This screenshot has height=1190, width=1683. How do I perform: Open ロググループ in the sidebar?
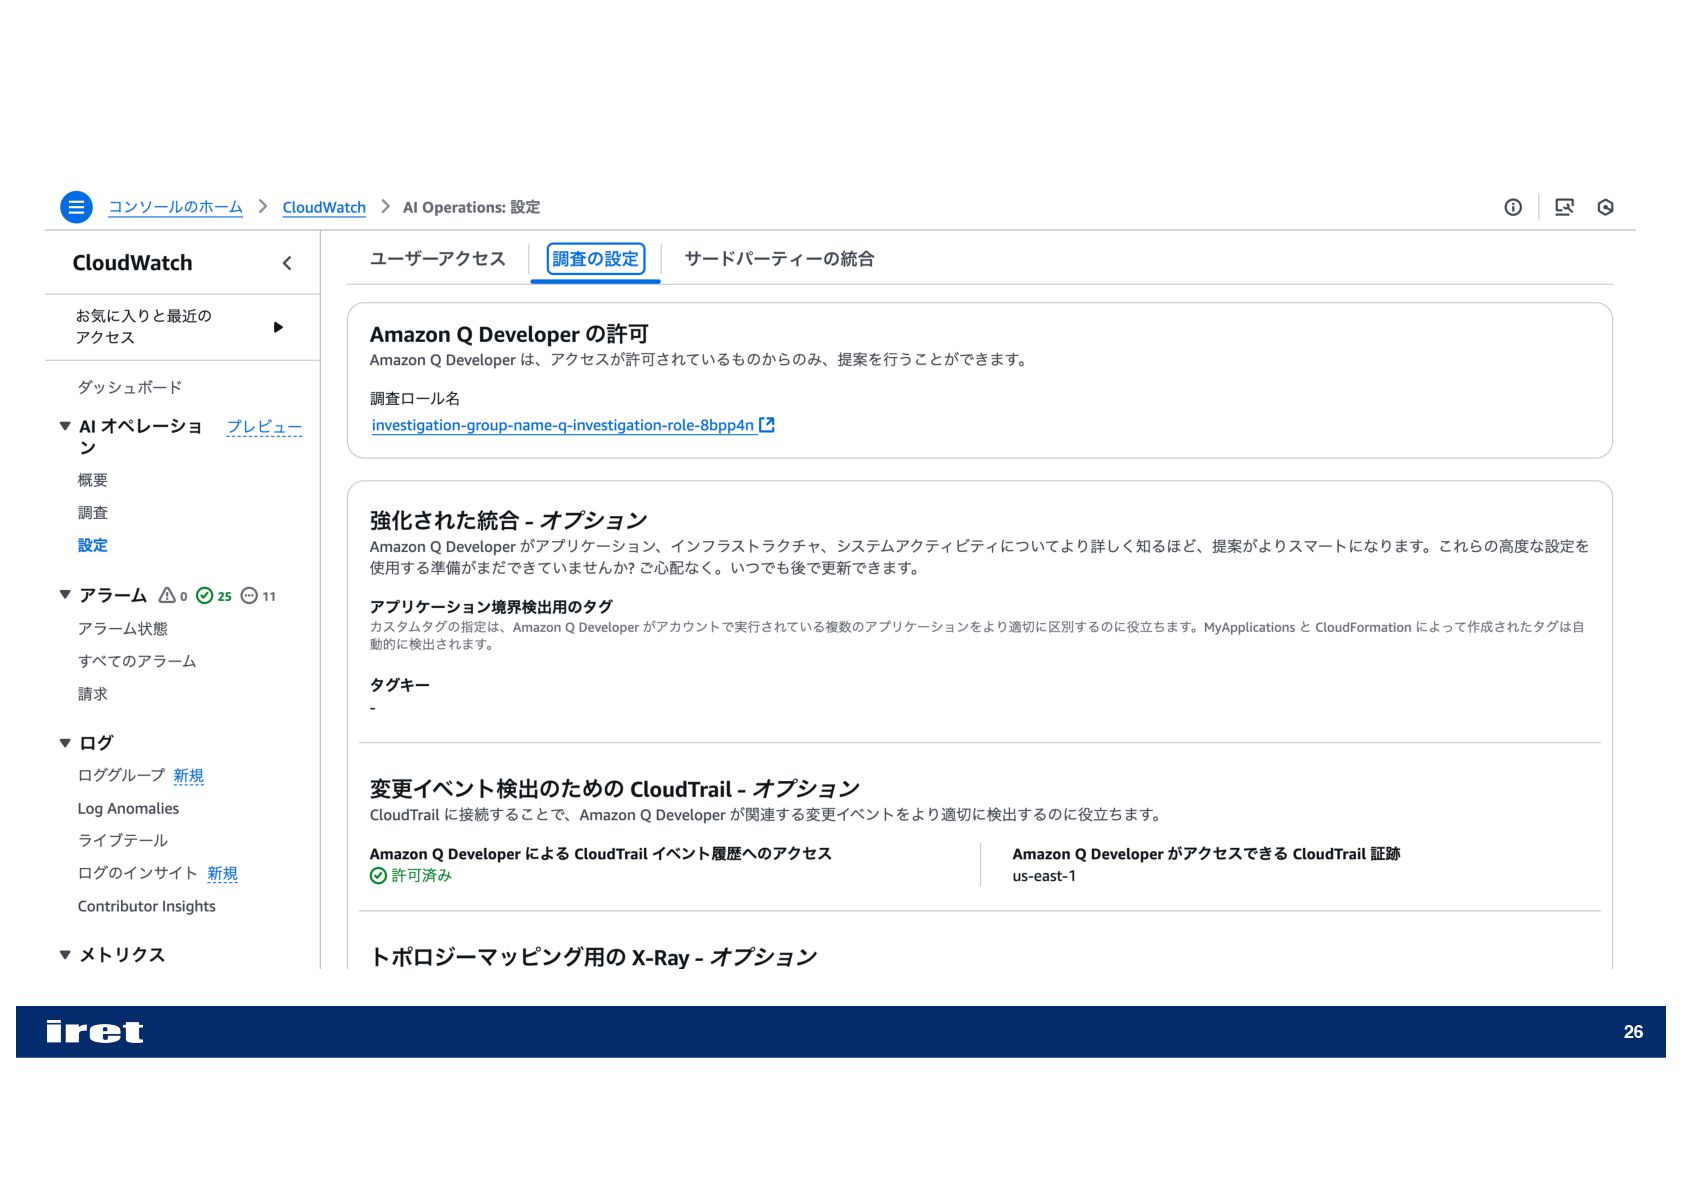coord(121,776)
